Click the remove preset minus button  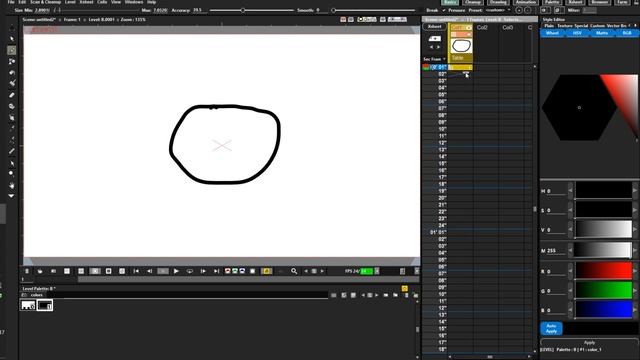coord(528,10)
